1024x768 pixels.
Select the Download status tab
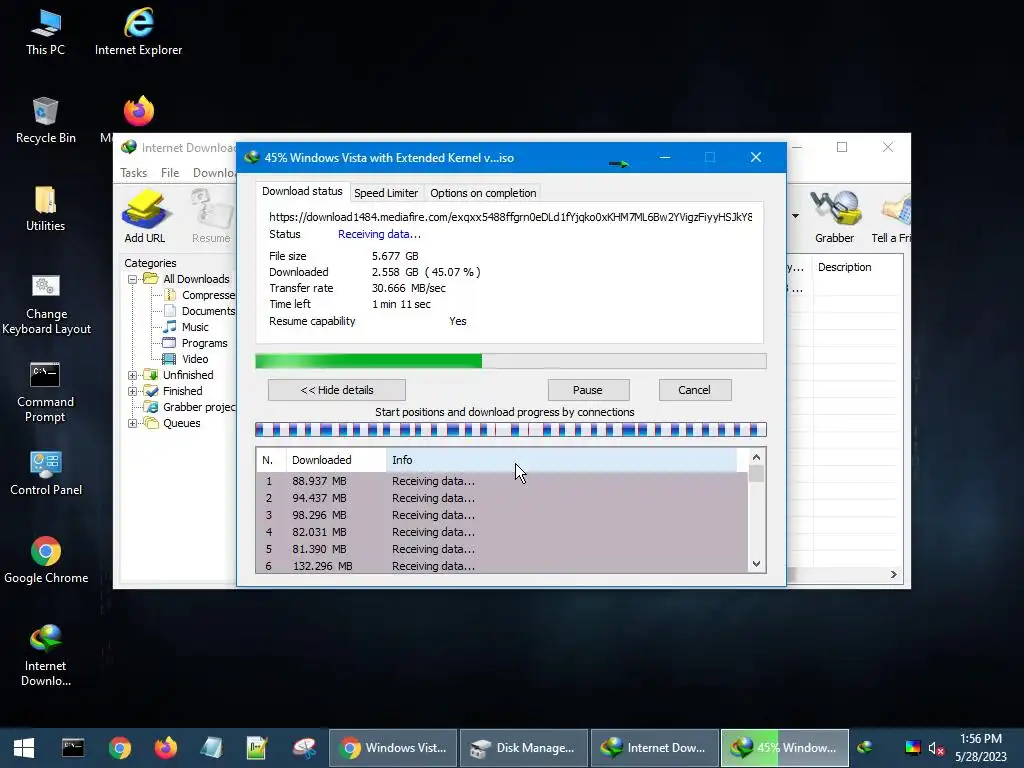click(302, 191)
